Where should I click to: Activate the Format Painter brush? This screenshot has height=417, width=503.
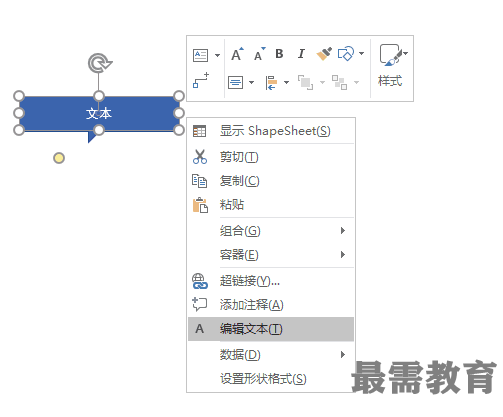[x=324, y=54]
